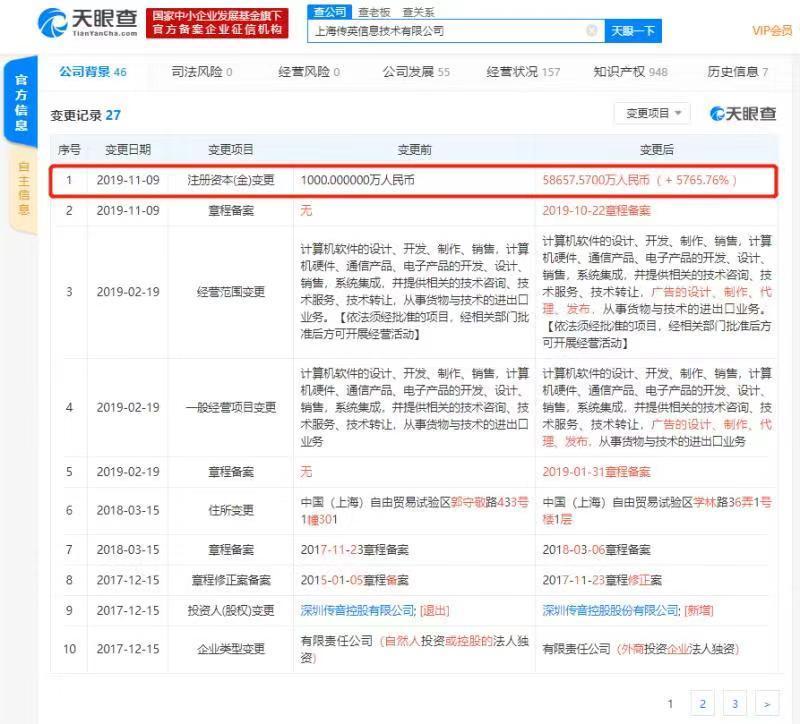The width and height of the screenshot is (800, 724).
Task: Open the 经营风险 tab
Action: click(x=308, y=72)
